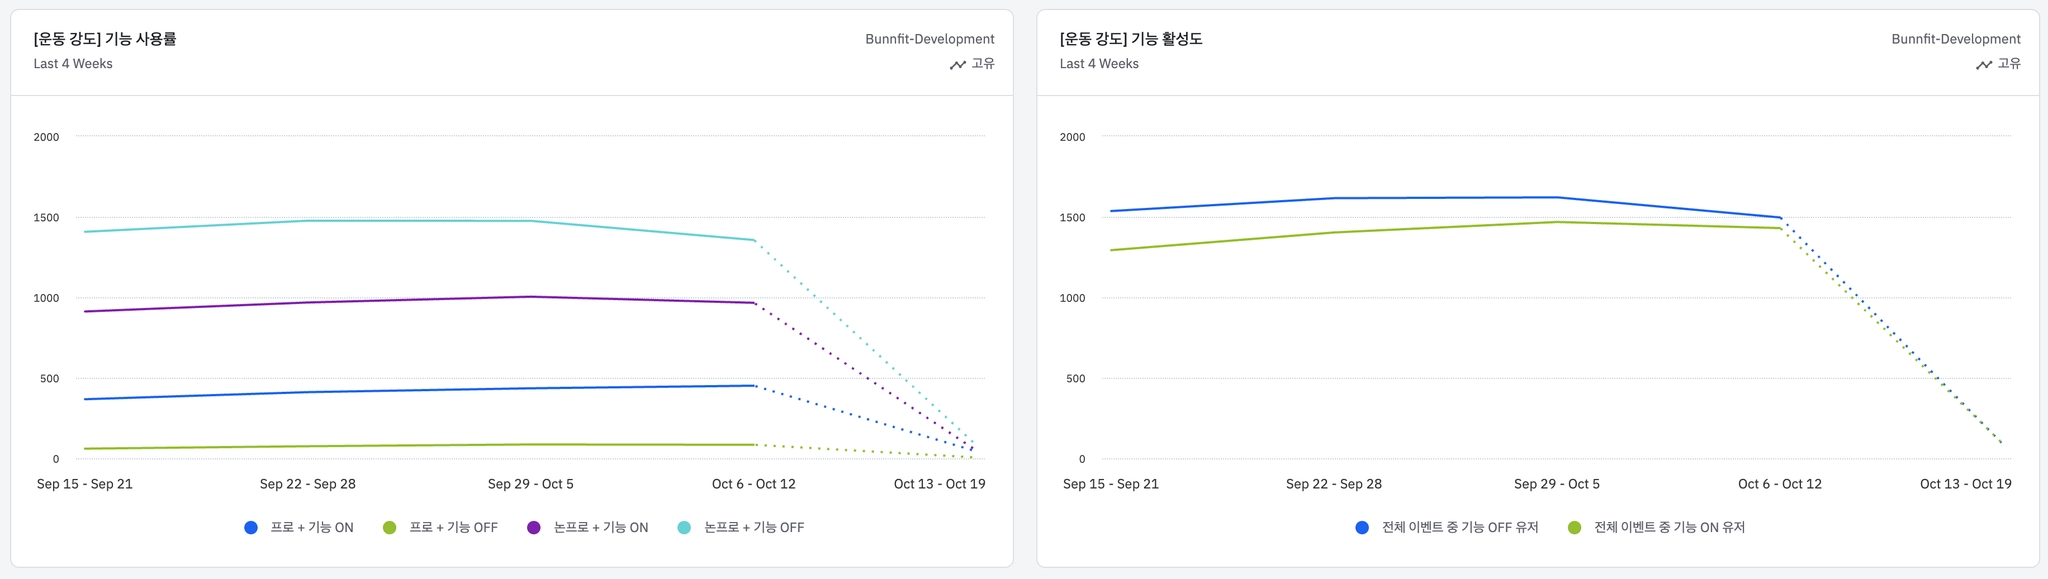Click the blue dot beside 전체 이벤트 중 기능 OFF 유저
2048x579 pixels.
coord(1362,528)
